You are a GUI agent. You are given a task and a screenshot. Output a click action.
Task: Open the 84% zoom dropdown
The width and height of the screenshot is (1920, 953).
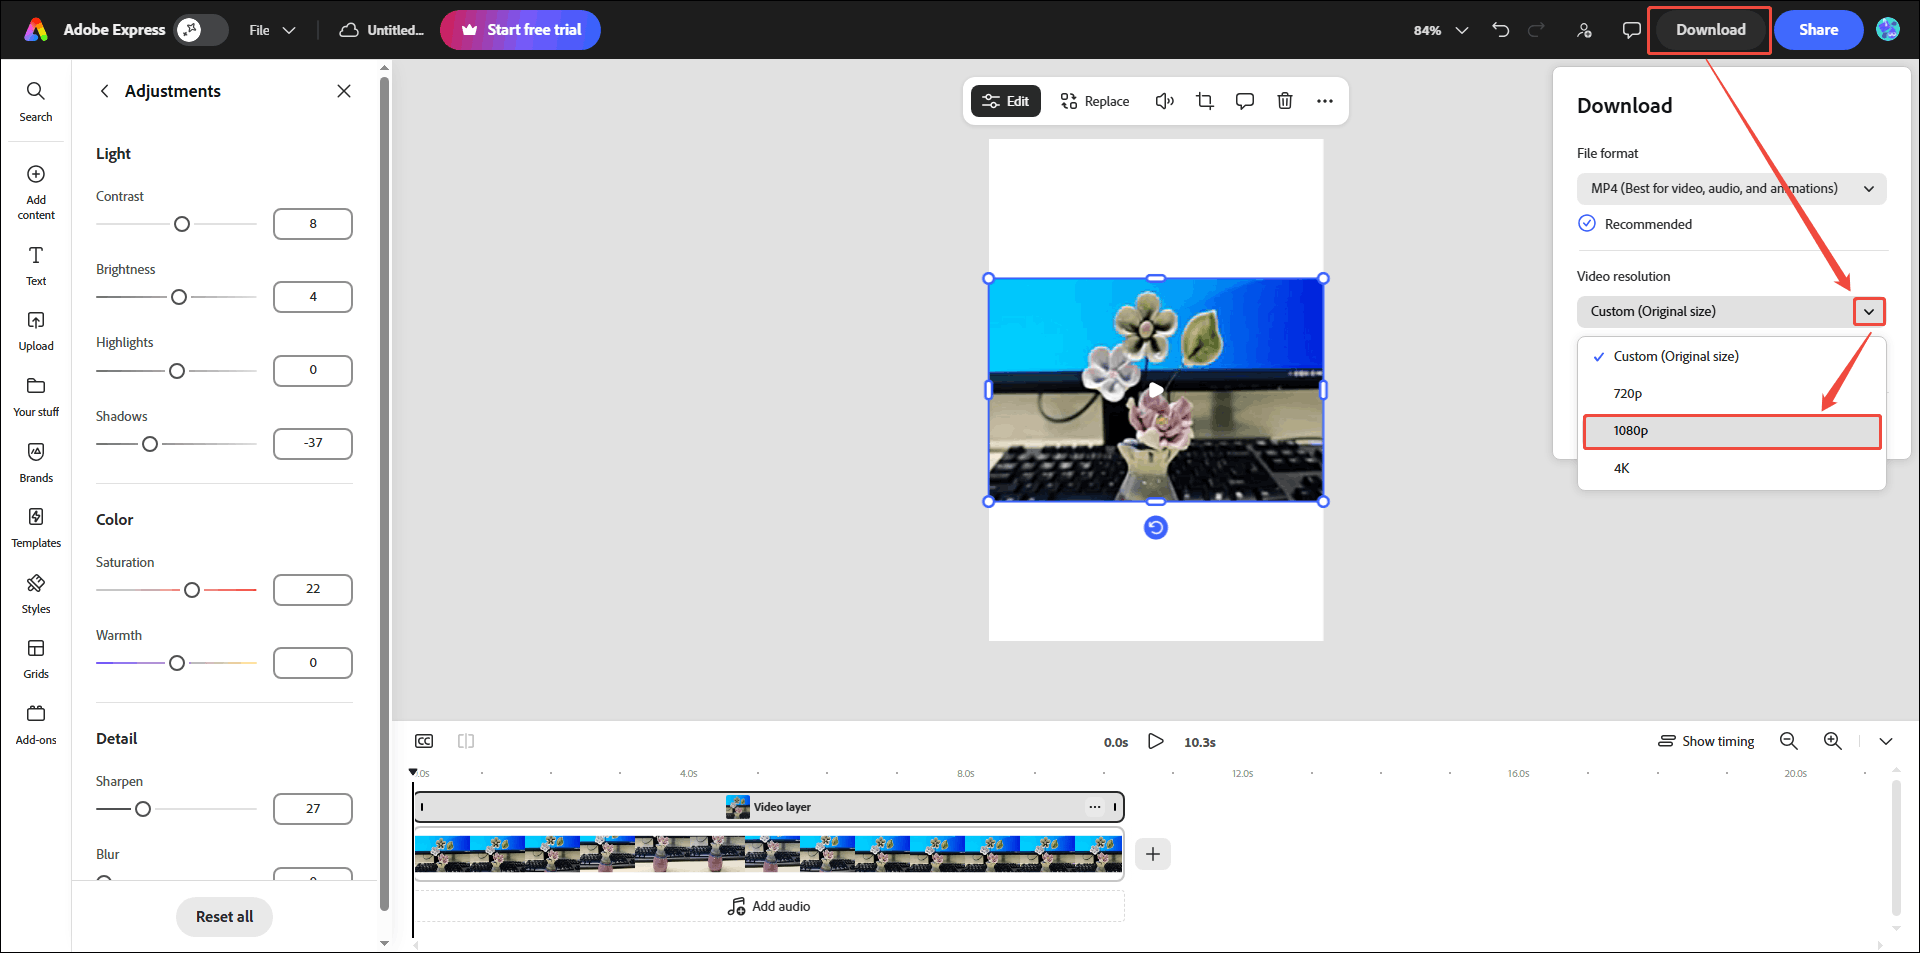click(1441, 30)
